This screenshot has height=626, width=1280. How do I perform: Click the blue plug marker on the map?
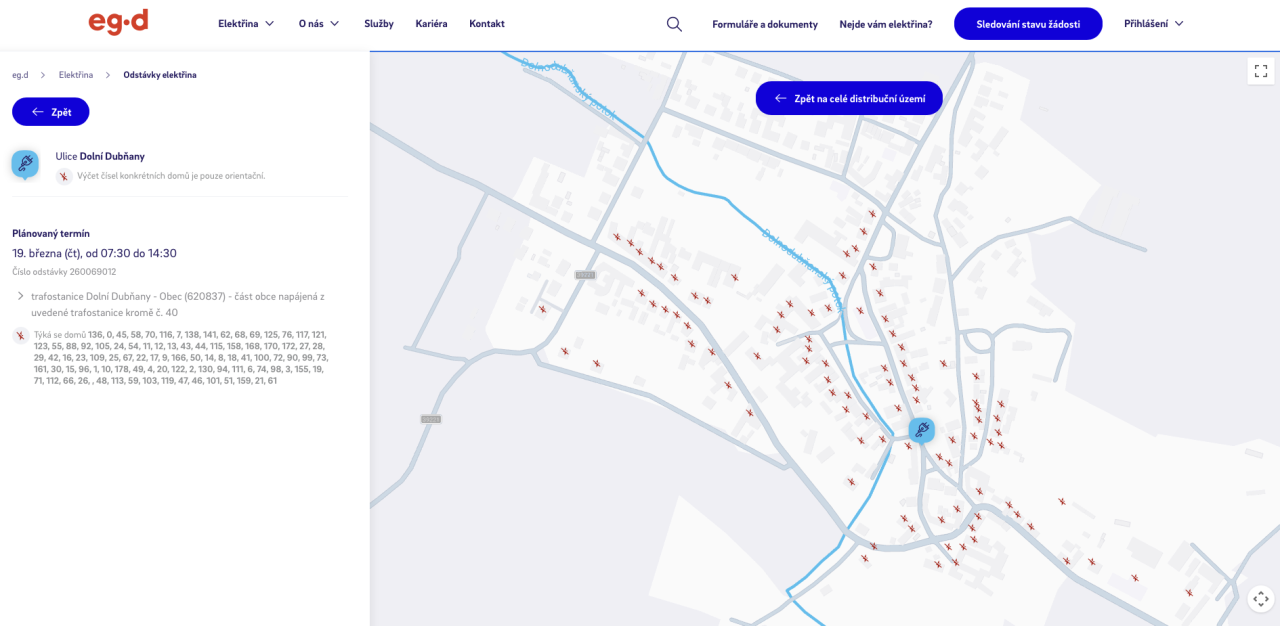click(x=922, y=430)
